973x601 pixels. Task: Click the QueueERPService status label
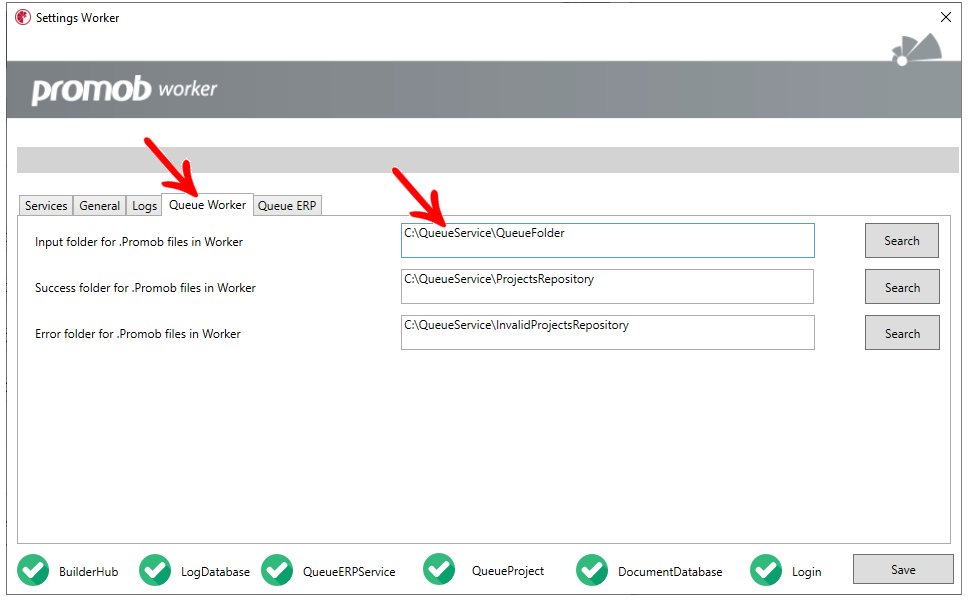tap(349, 572)
